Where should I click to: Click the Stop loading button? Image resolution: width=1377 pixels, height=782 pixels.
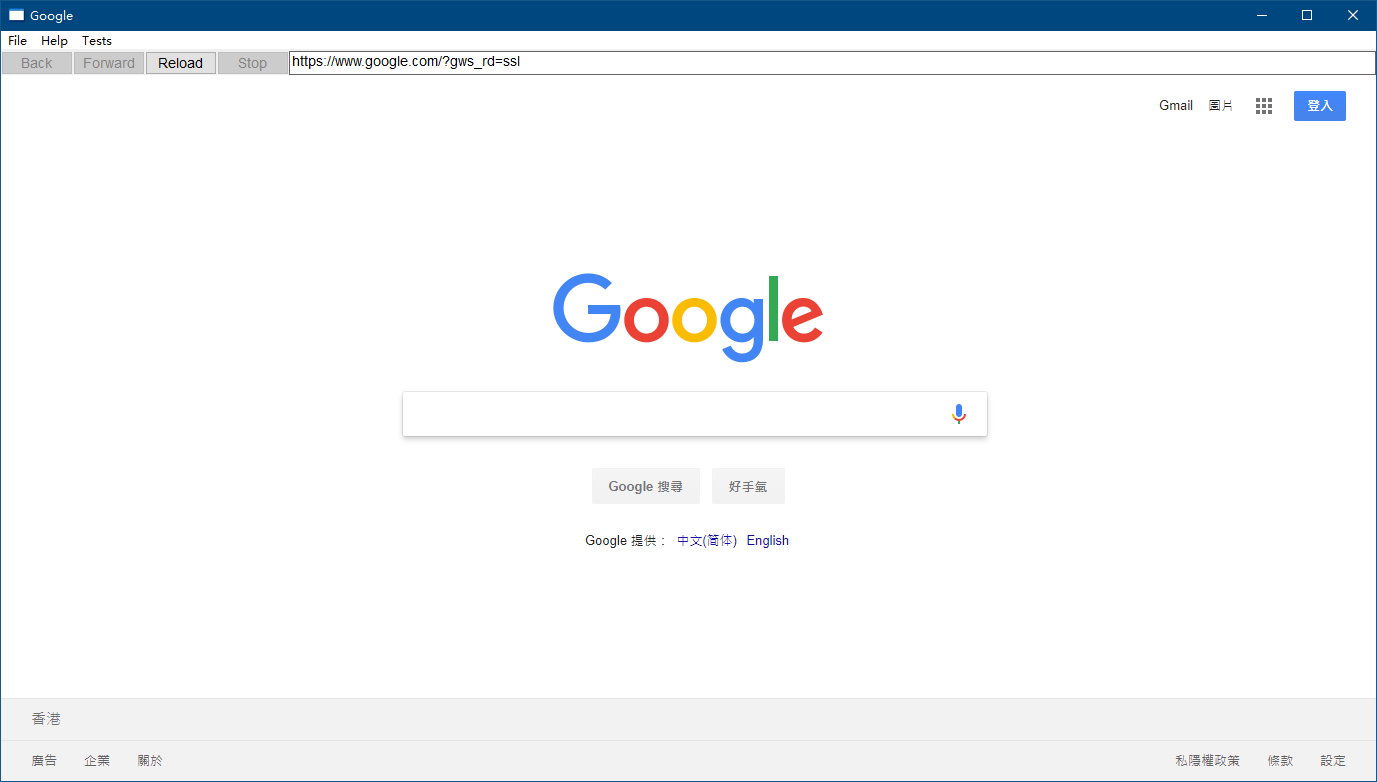point(253,63)
